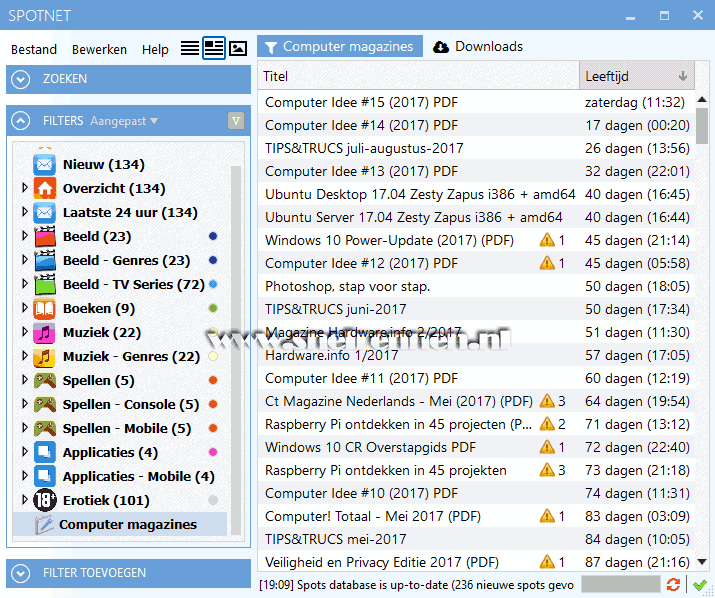Image resolution: width=715 pixels, height=598 pixels.
Task: Collapse the FILTERS panel
Action: tap(21, 121)
